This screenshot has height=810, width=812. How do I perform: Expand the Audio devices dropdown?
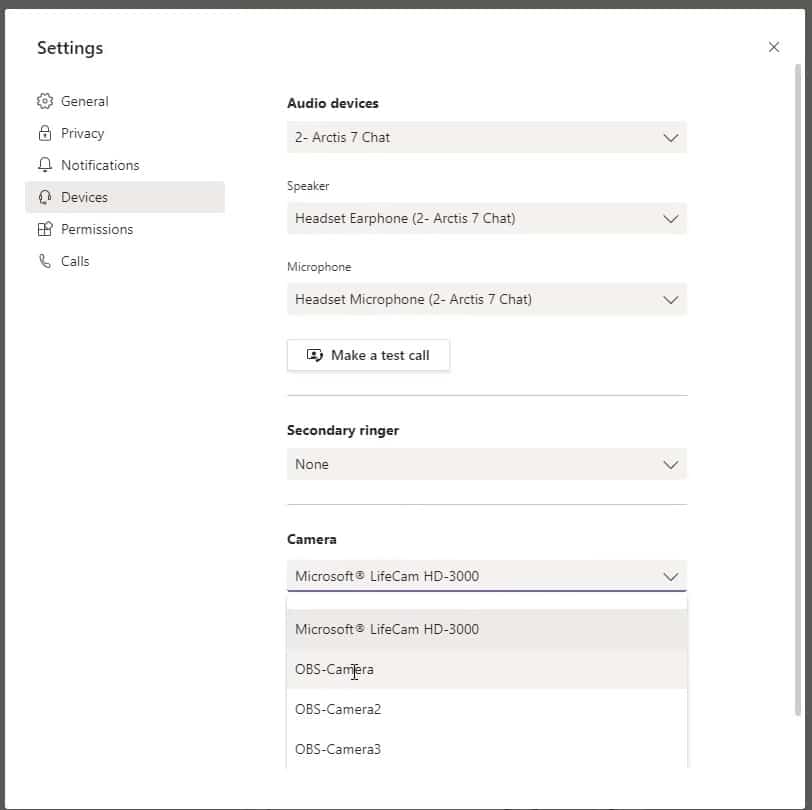tap(487, 137)
